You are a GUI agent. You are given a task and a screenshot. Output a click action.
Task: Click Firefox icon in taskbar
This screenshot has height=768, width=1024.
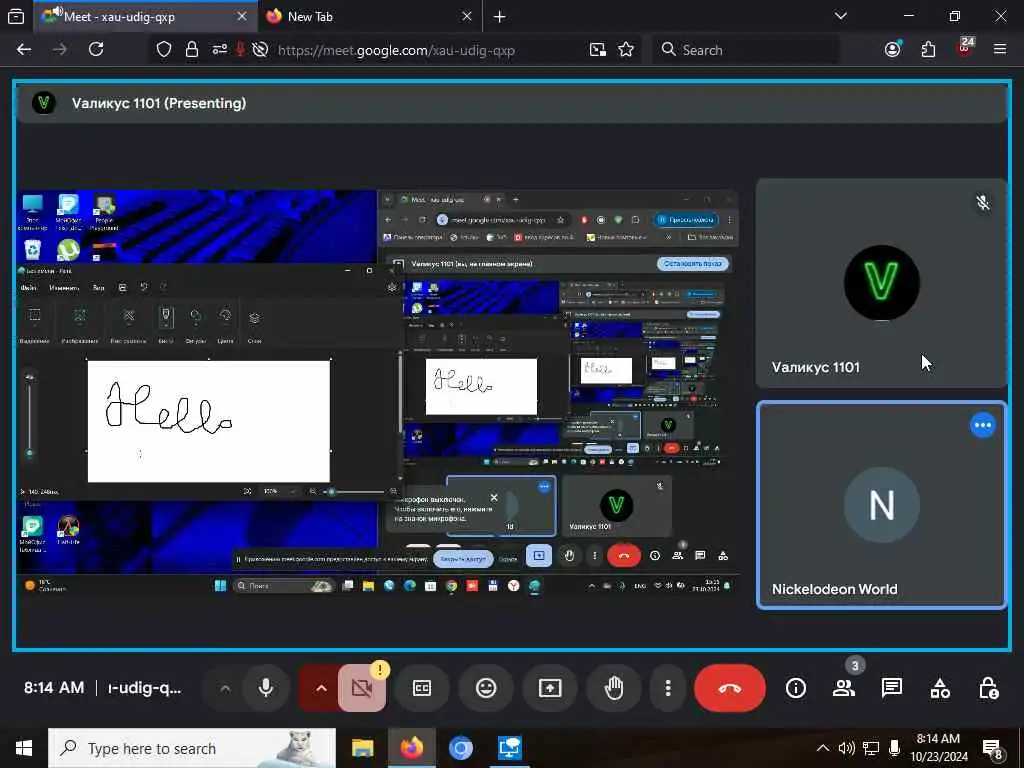[412, 748]
